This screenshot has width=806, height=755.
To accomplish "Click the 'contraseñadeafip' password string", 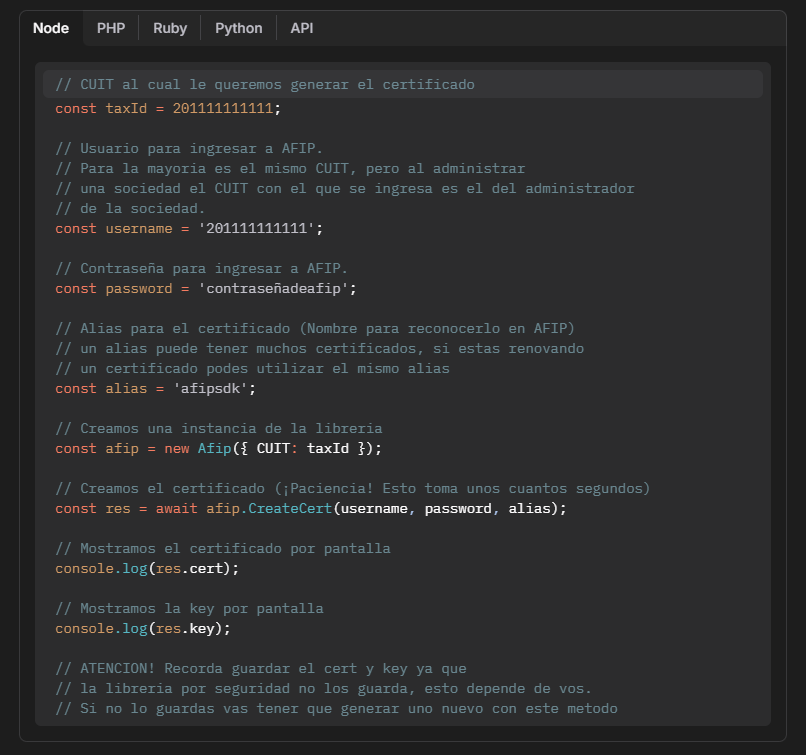I will pos(277,288).
